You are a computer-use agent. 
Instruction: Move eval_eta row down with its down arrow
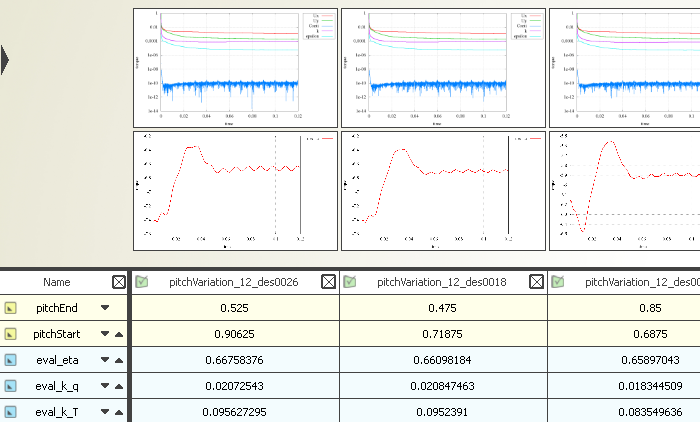click(x=105, y=359)
